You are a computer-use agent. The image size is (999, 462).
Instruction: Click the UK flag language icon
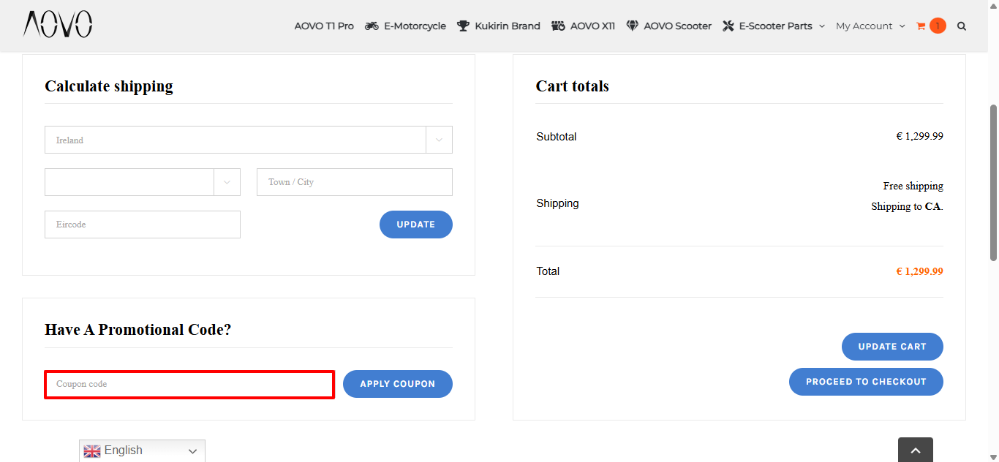pos(92,451)
